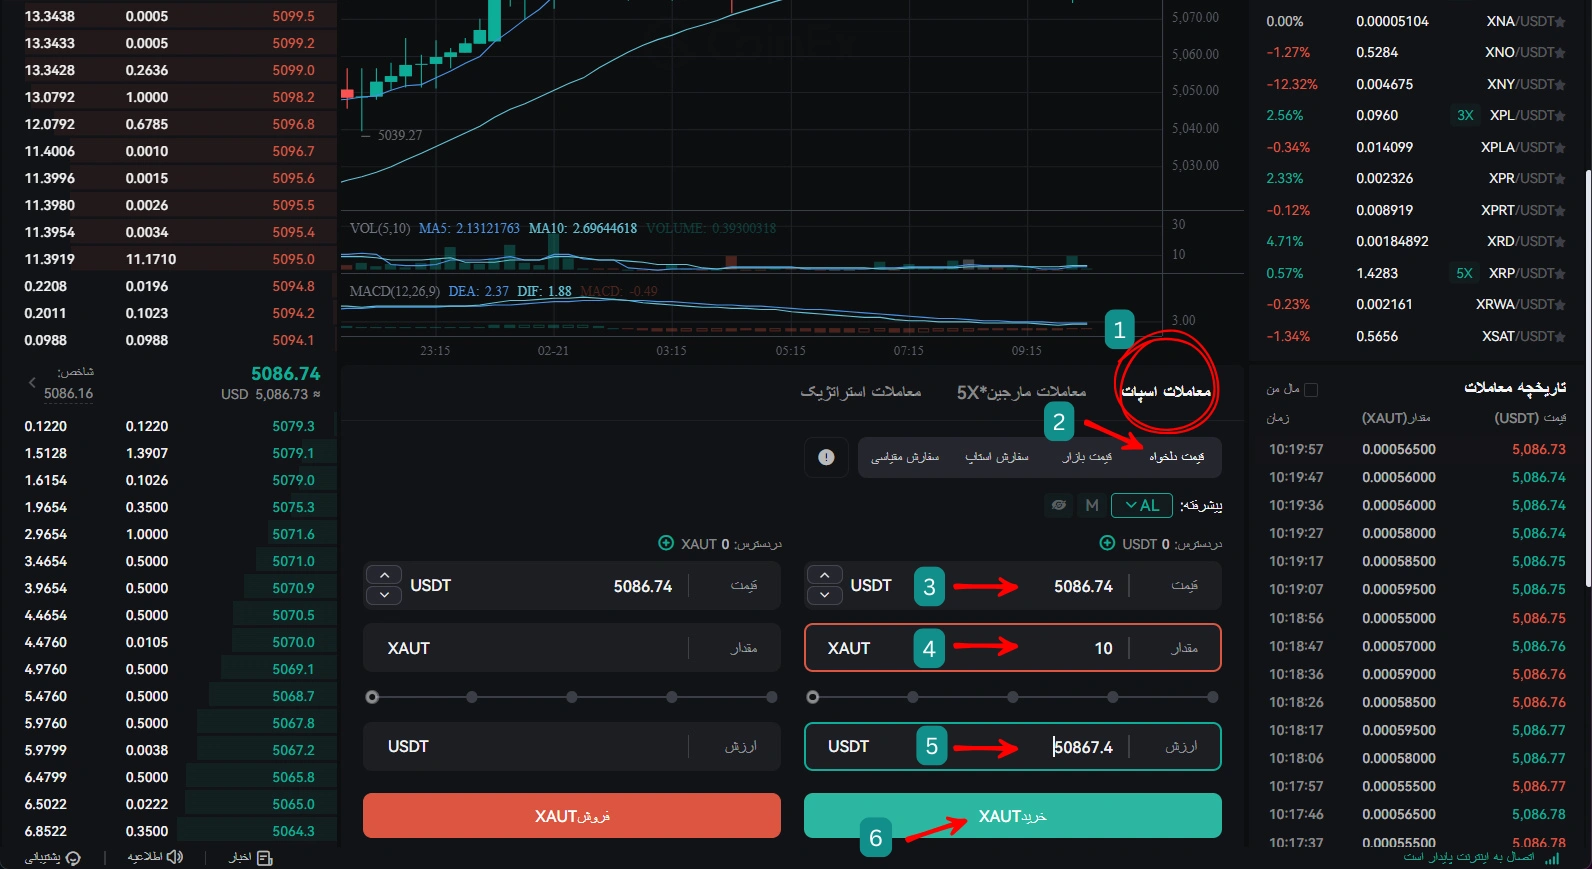The width and height of the screenshot is (1592, 869).
Task: Click the order type info exclamation icon
Action: [x=826, y=457]
